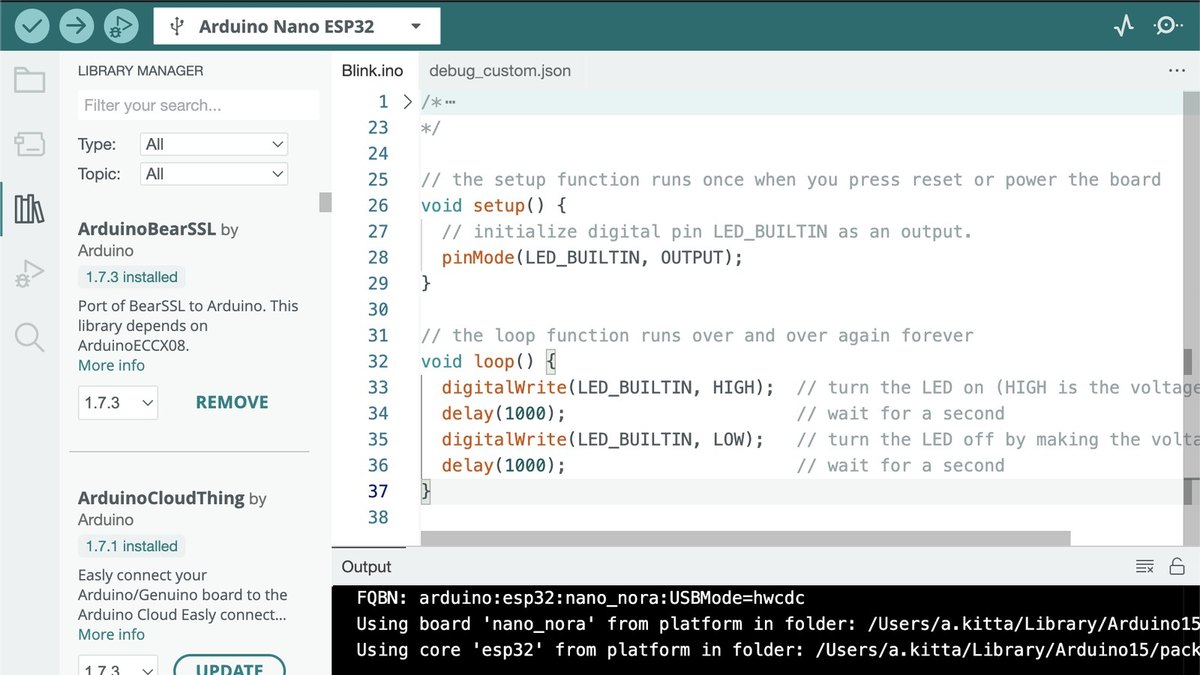The width and height of the screenshot is (1200, 675).
Task: Click the UPDATE button for ArduinoCloudThing
Action: tap(230, 667)
